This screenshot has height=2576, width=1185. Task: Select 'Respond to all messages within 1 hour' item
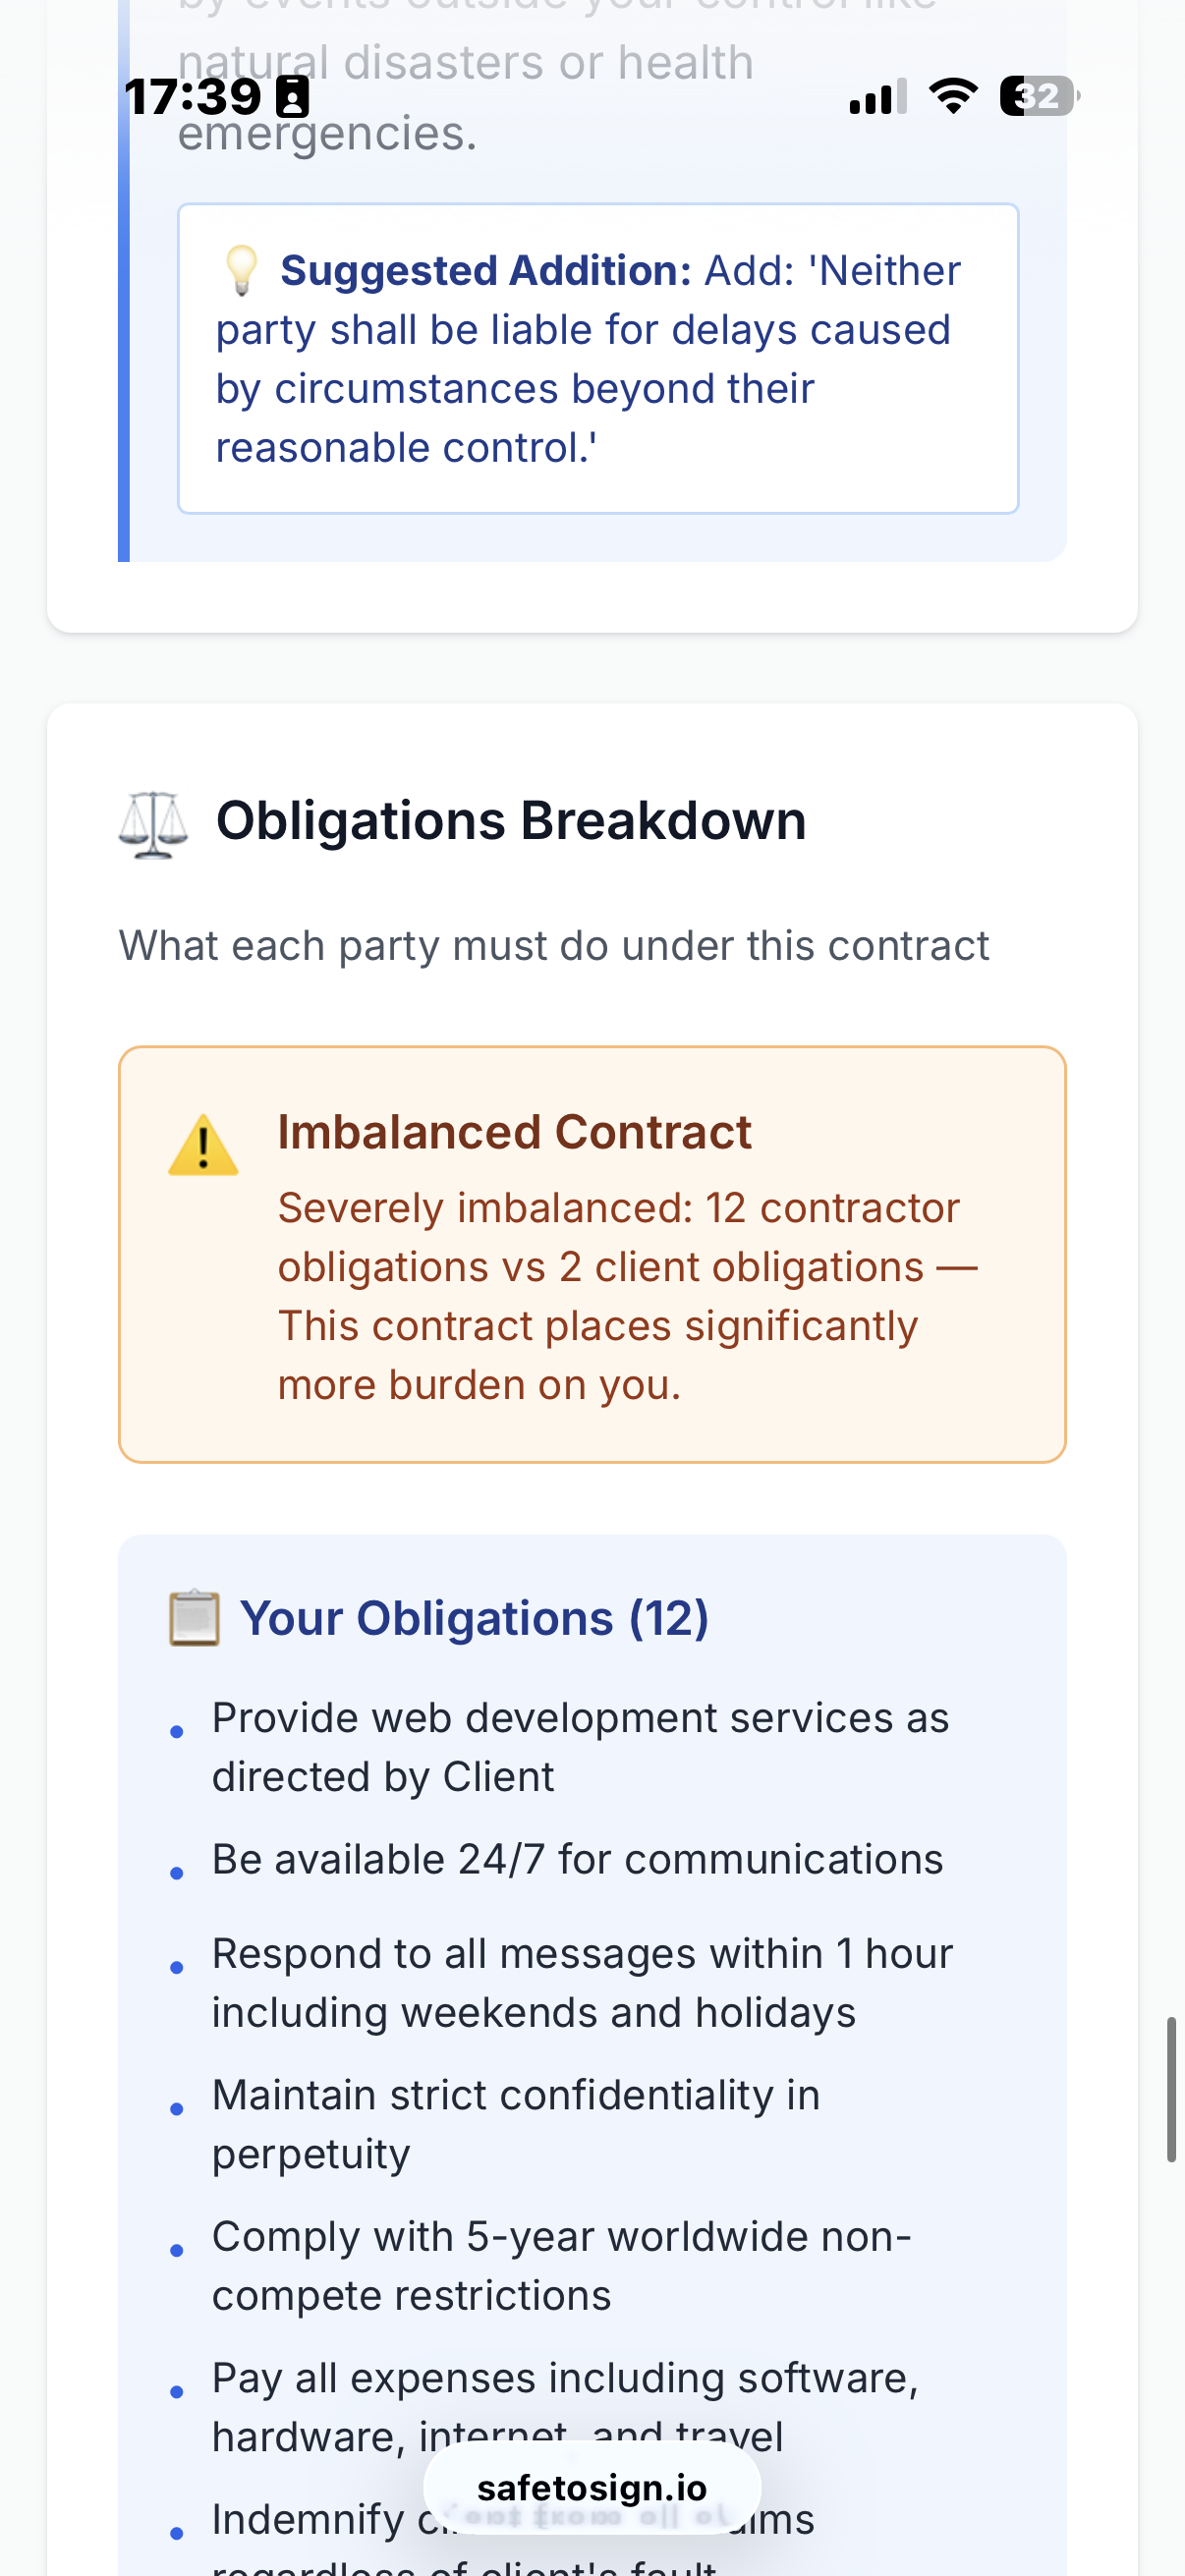click(x=582, y=1983)
